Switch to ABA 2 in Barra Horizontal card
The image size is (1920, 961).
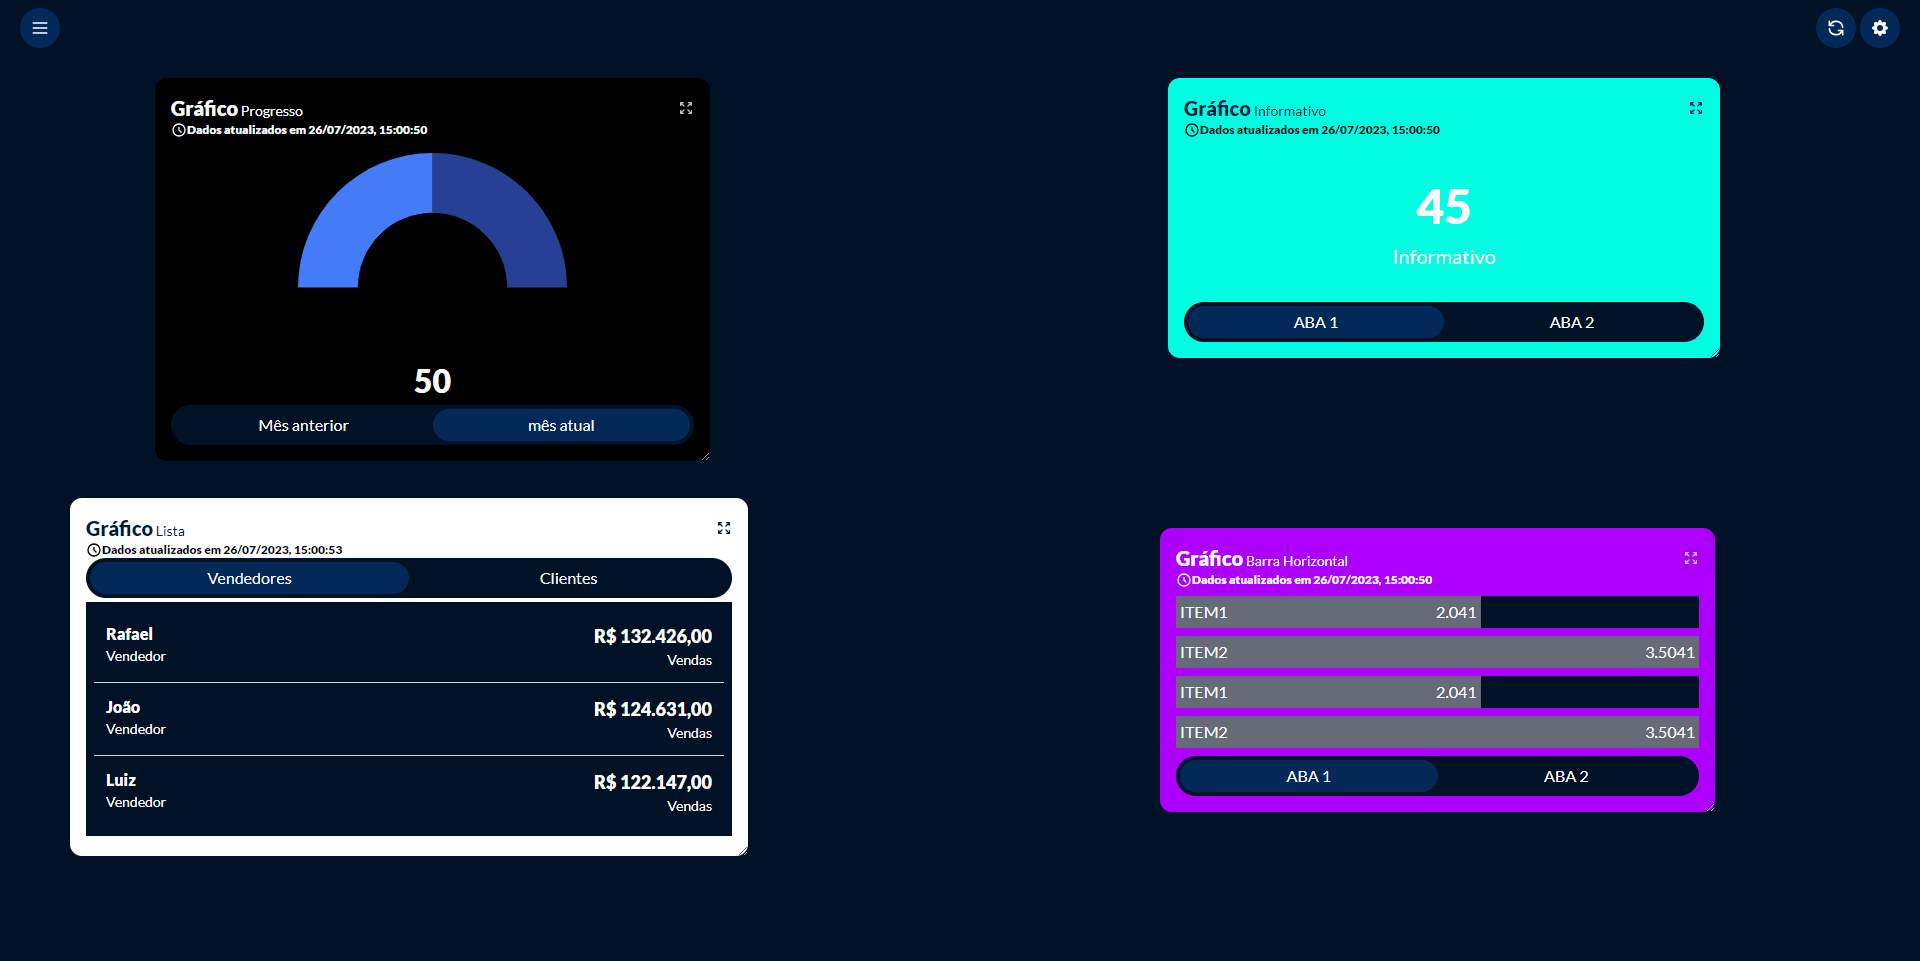coord(1566,776)
